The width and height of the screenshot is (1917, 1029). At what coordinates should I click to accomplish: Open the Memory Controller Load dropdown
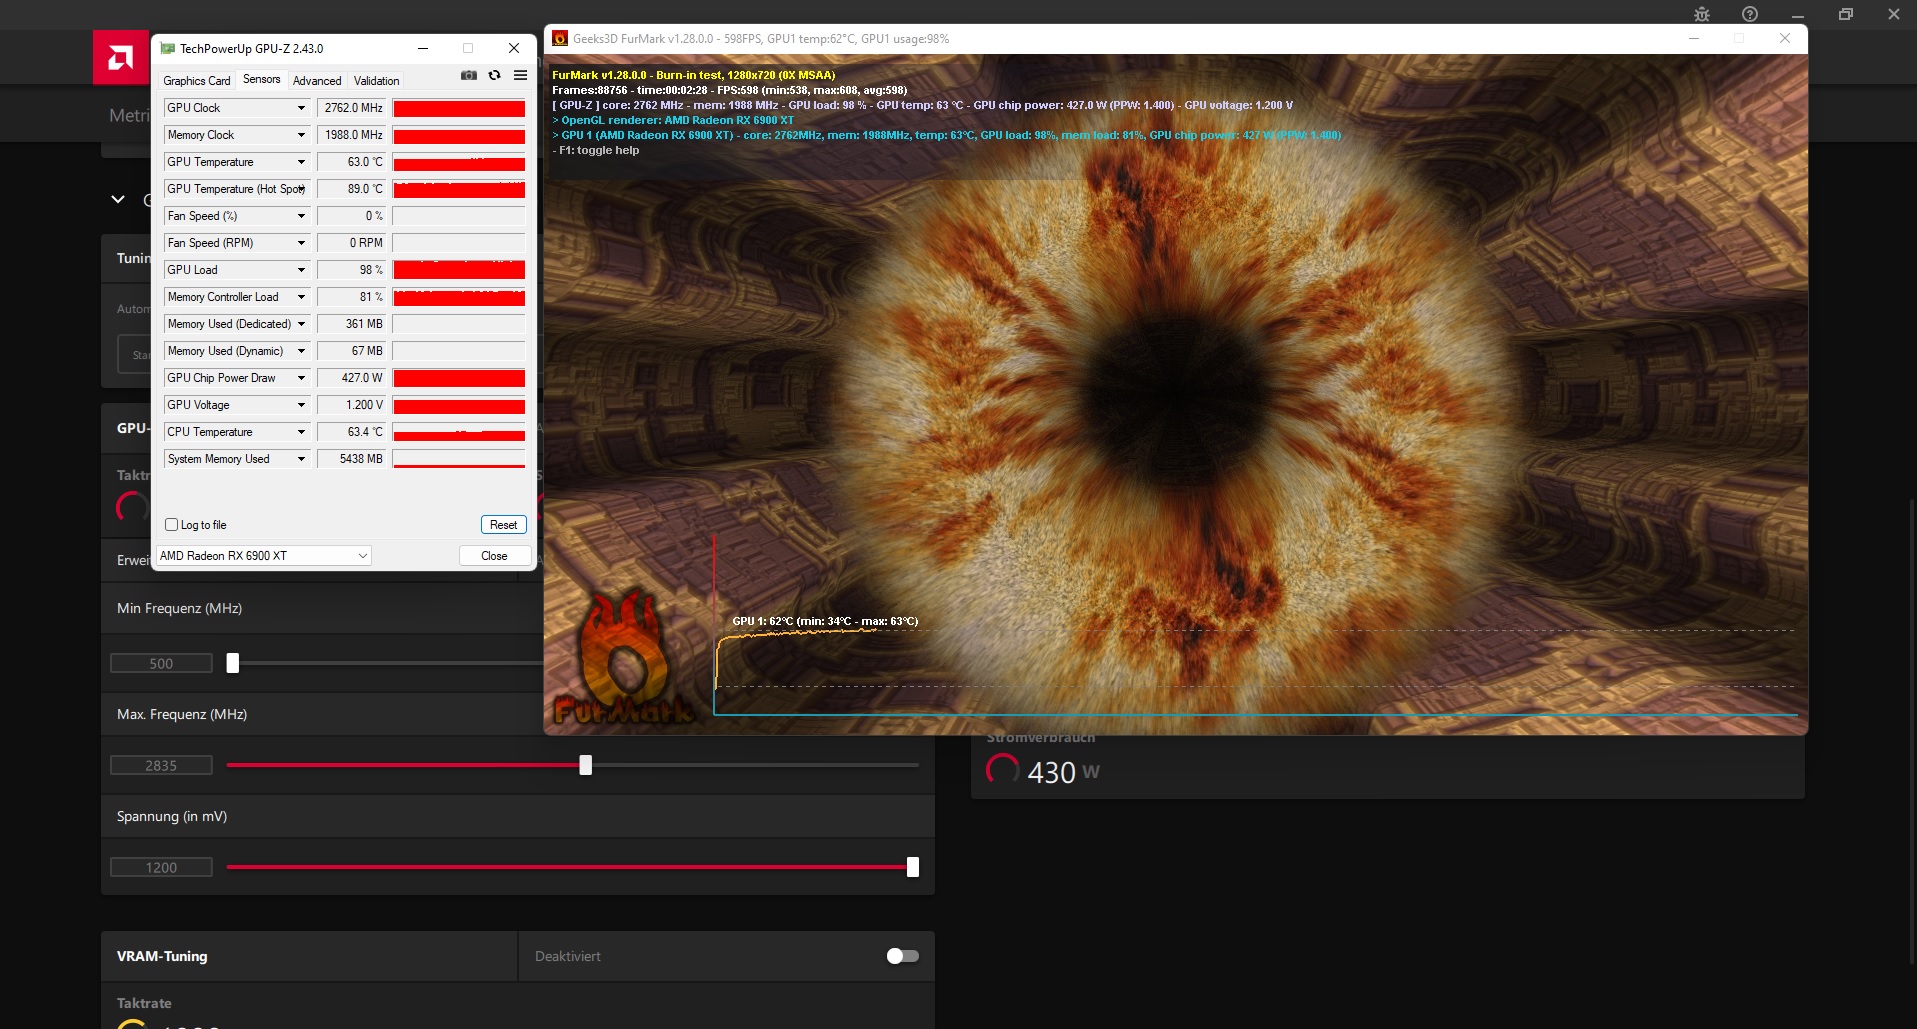click(x=300, y=297)
